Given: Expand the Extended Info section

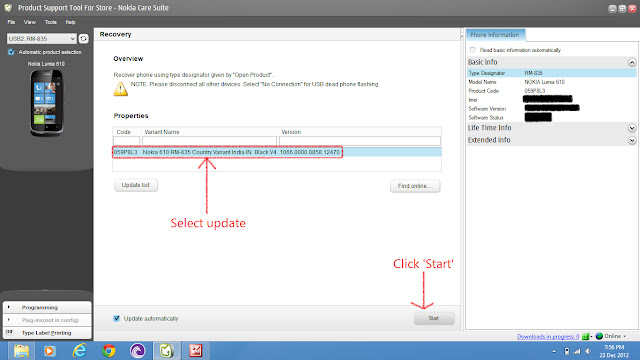Looking at the screenshot, I should click(632, 140).
